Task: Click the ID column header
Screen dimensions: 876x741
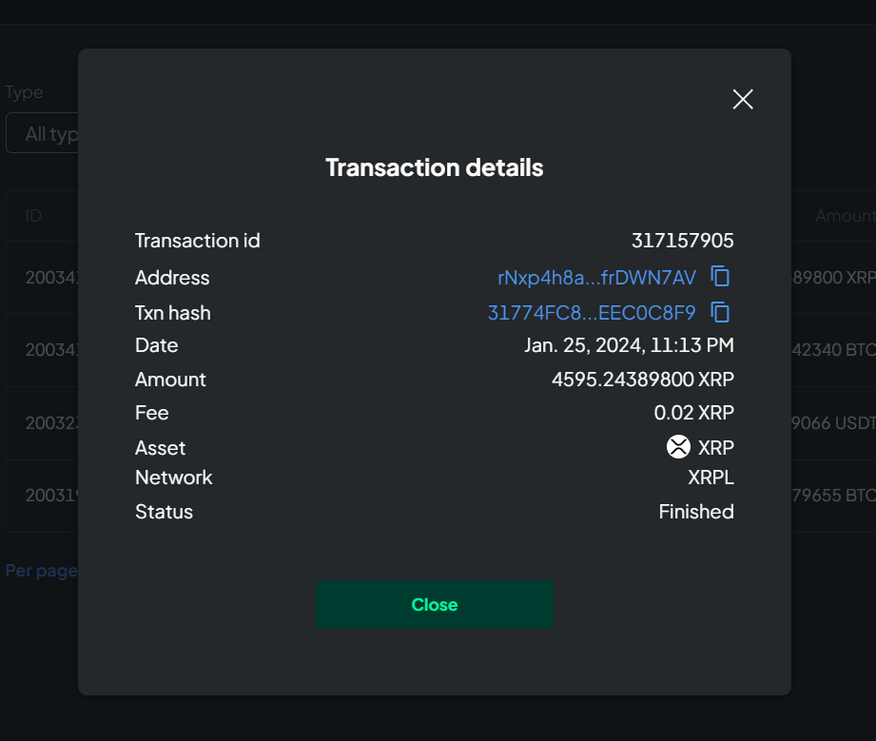Action: pyautogui.click(x=34, y=216)
